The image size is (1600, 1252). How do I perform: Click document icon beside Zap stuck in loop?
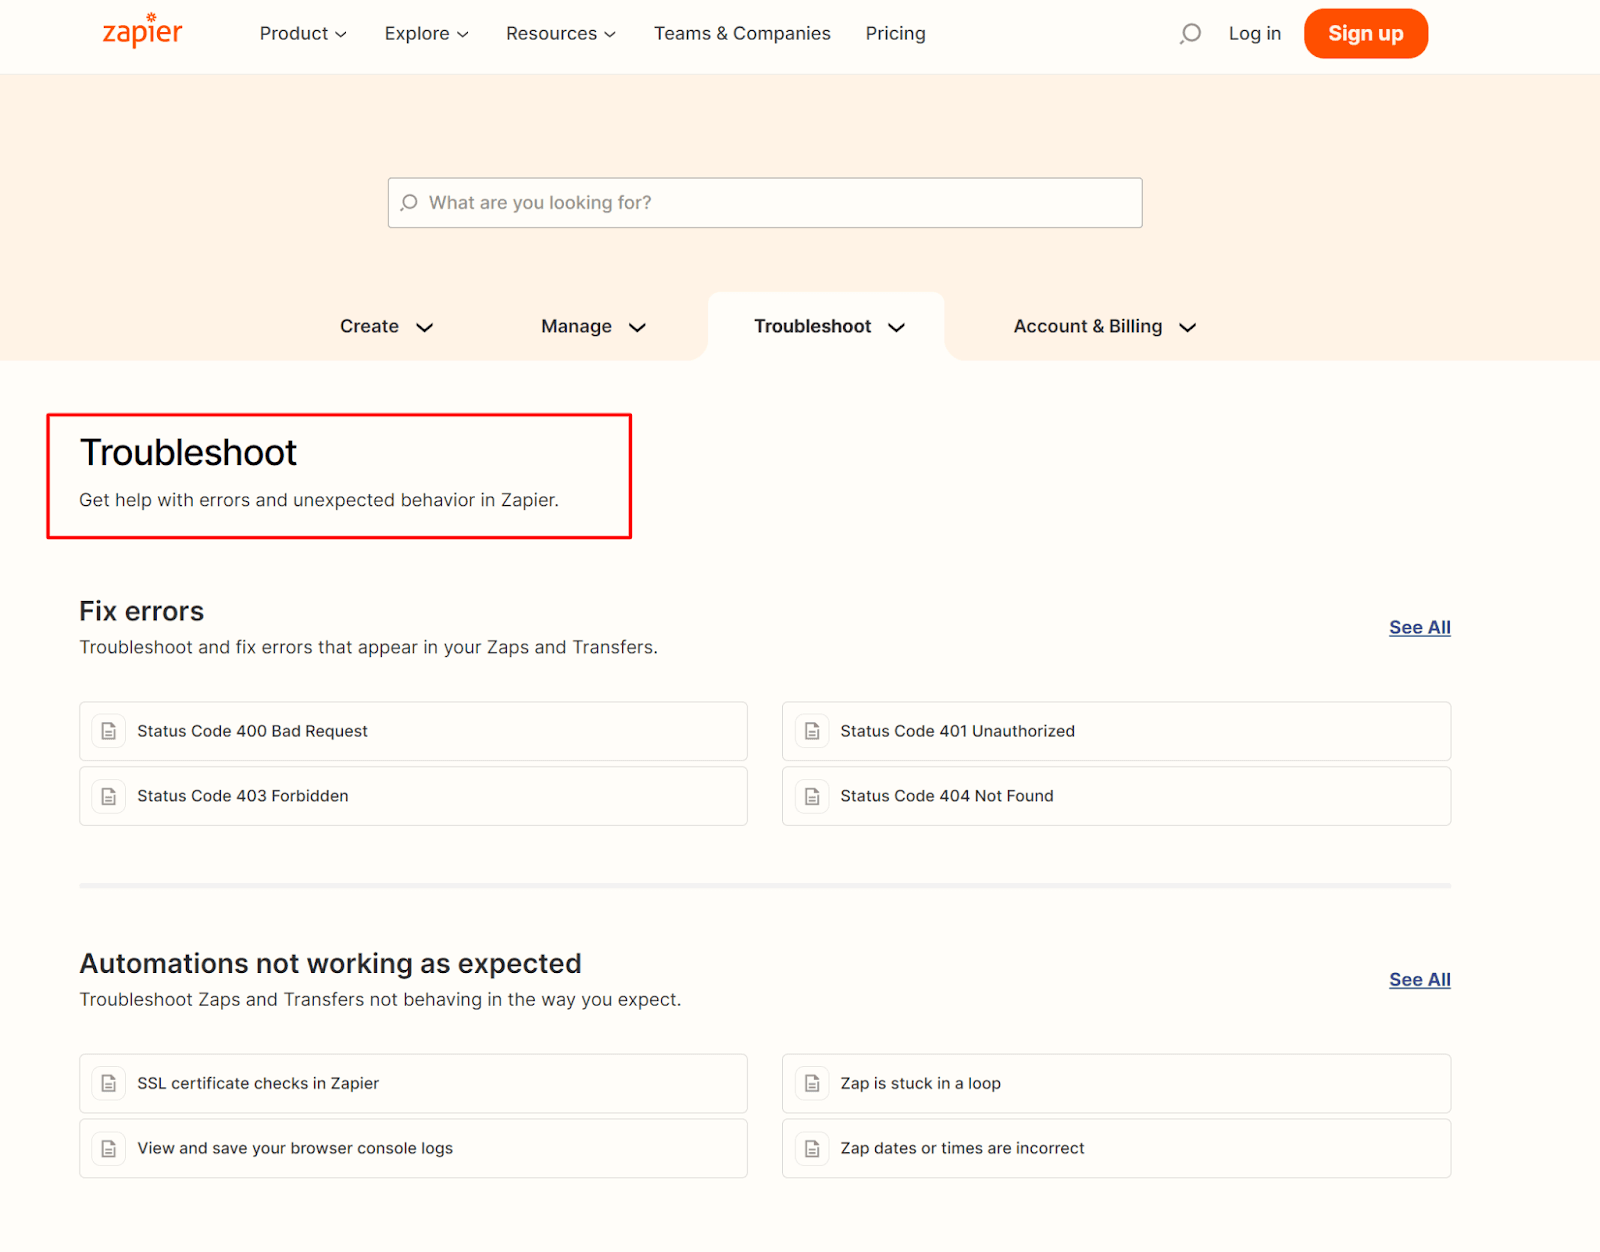[x=812, y=1084]
